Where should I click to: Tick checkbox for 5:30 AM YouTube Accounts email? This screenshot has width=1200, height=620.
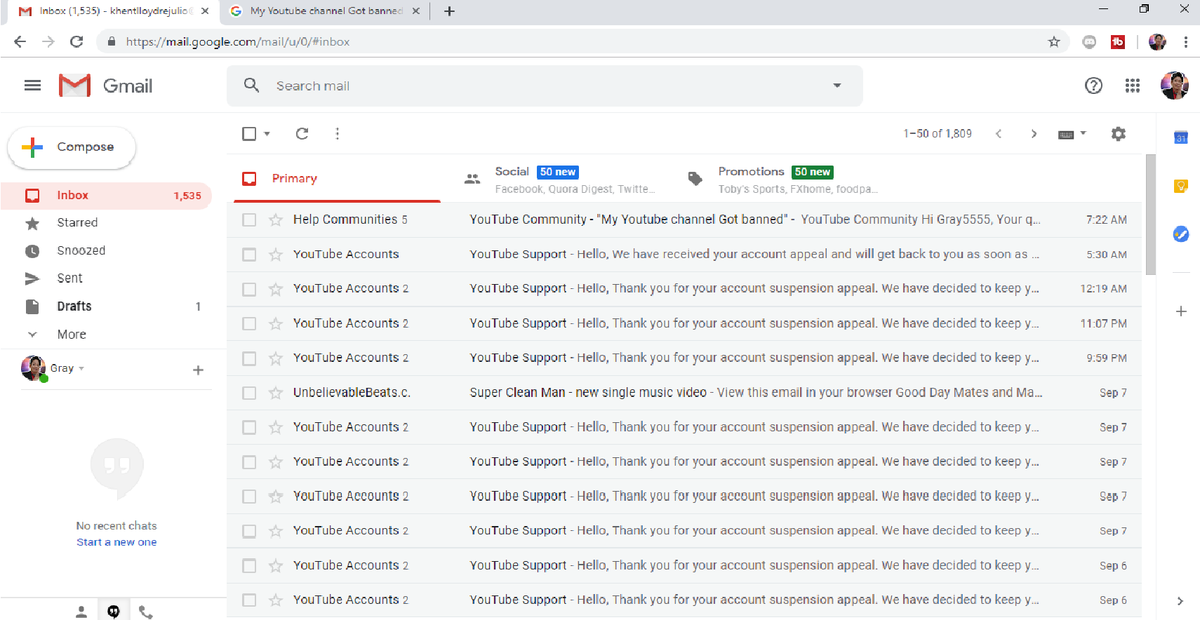[x=249, y=255]
